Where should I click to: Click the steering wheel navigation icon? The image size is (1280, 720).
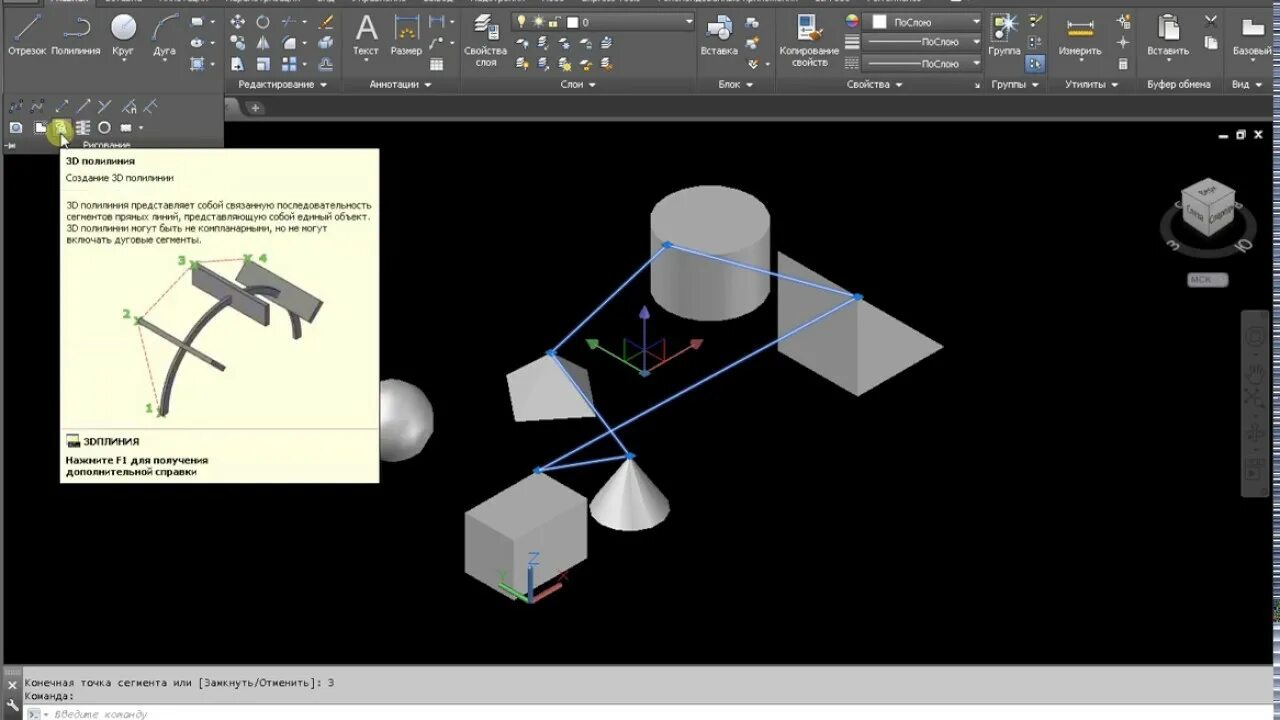coord(1254,337)
